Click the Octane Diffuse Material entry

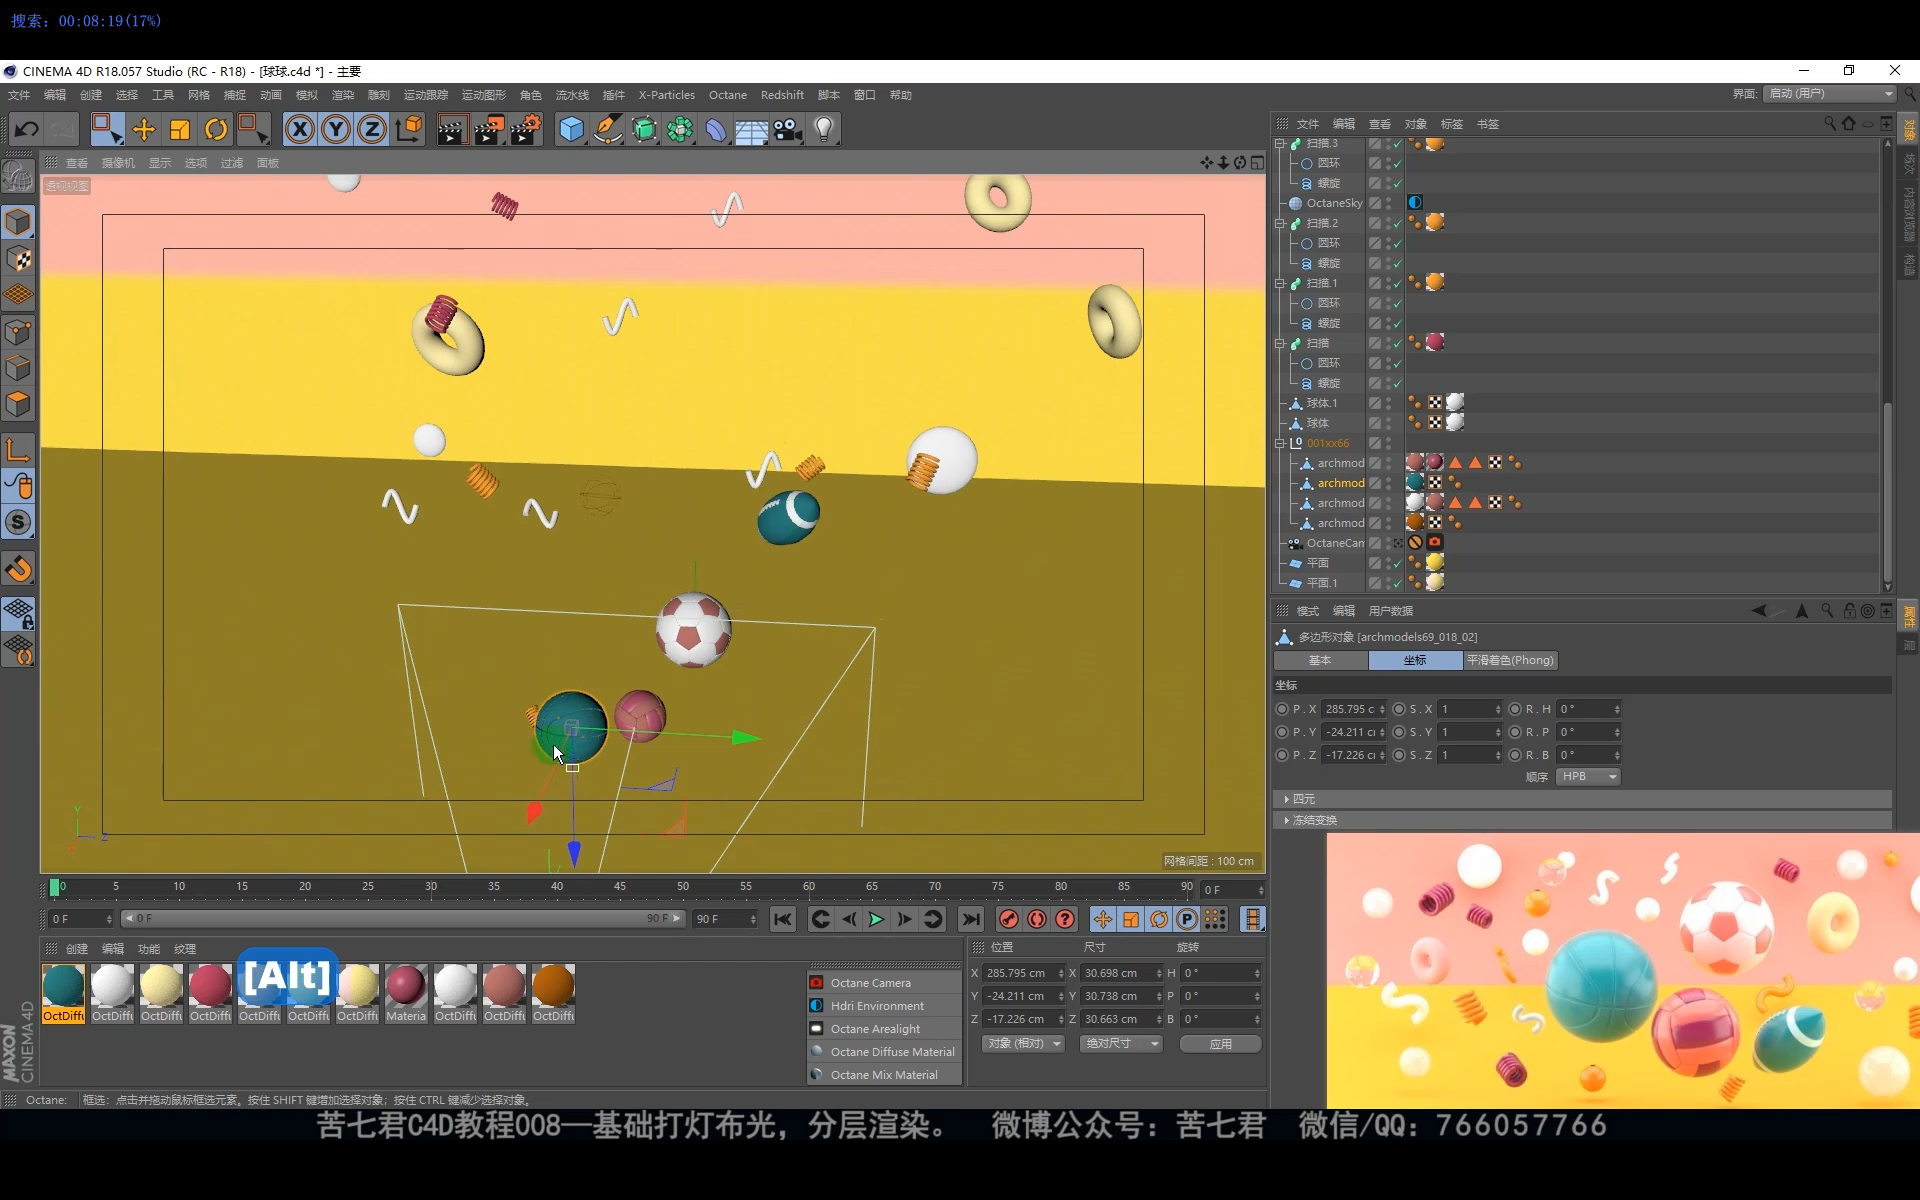[891, 1052]
